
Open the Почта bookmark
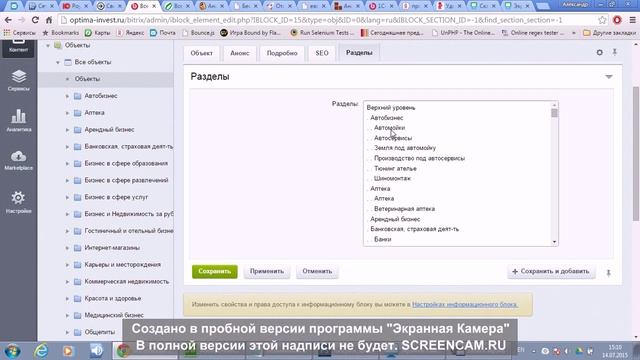click(x=163, y=33)
